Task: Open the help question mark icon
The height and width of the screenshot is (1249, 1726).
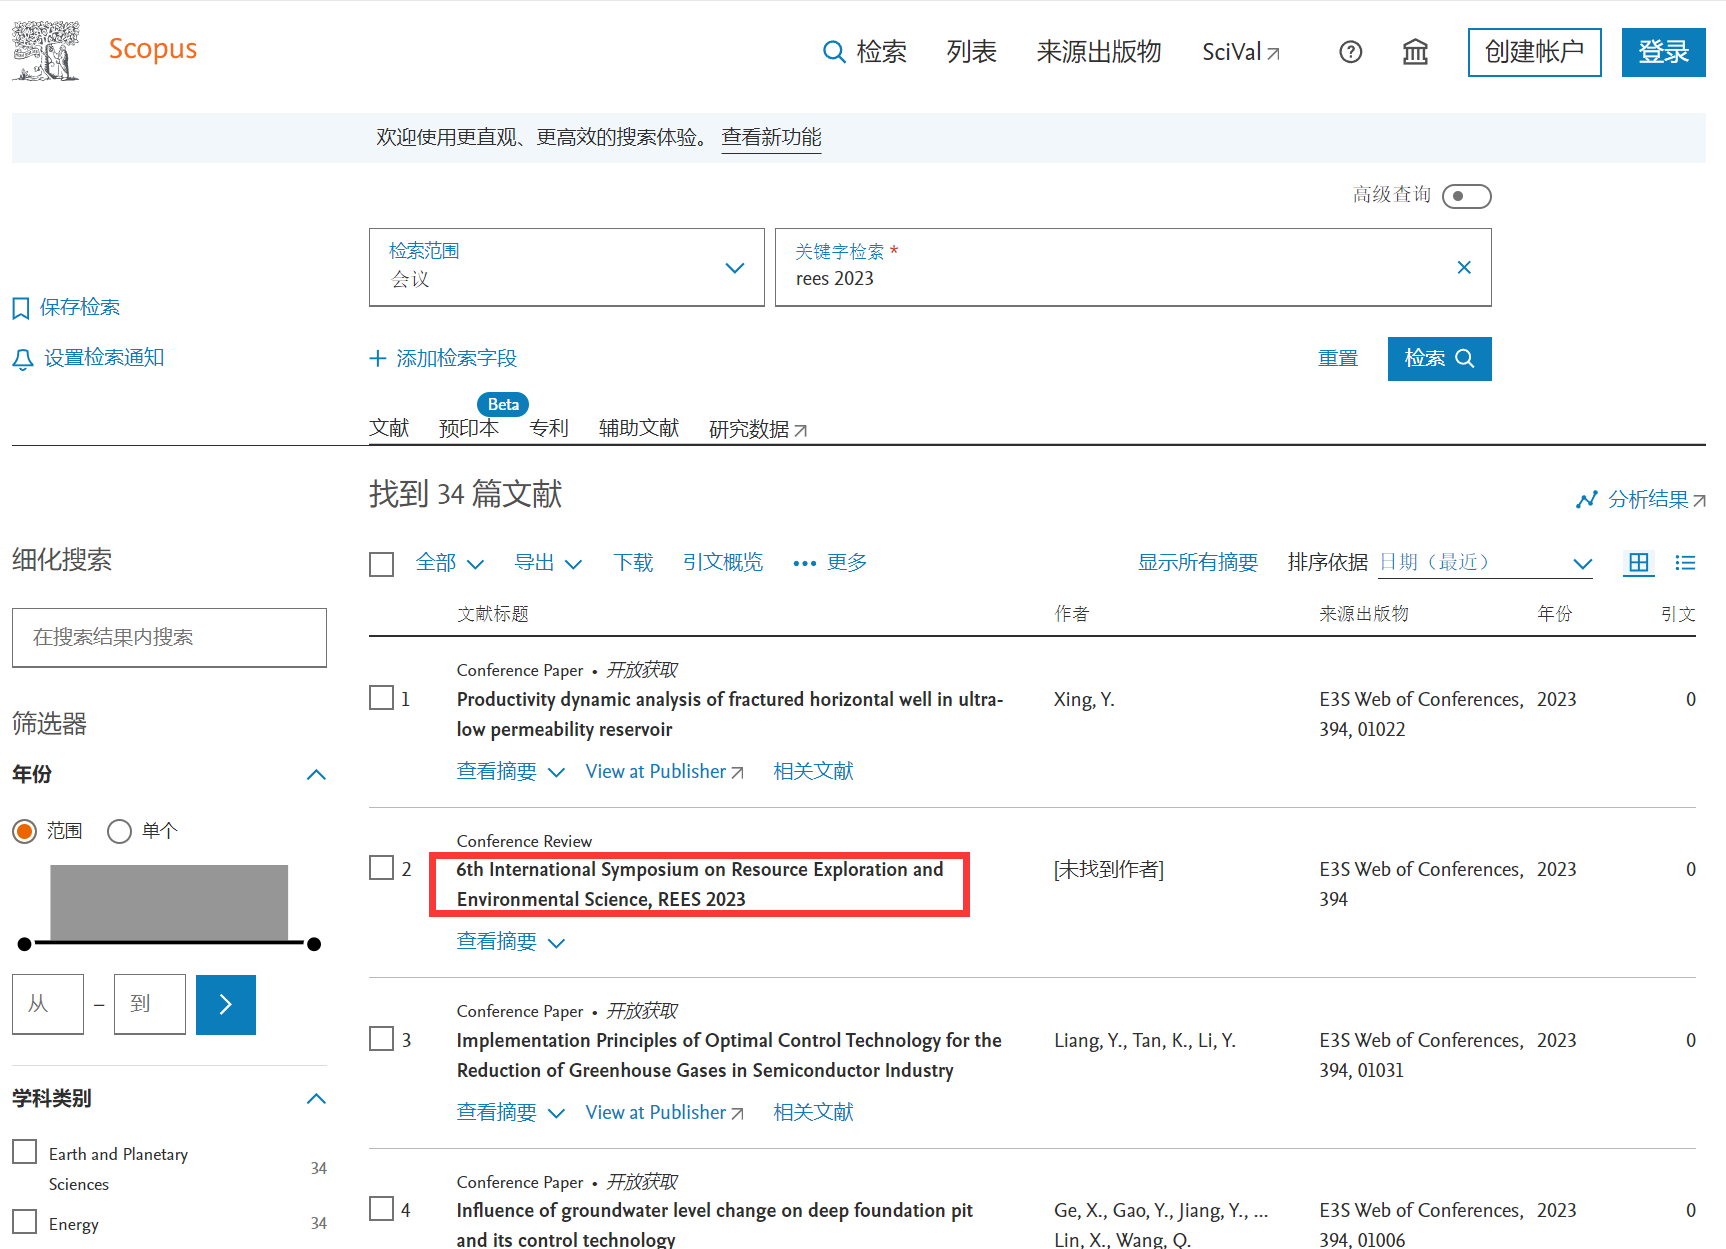Action: click(x=1351, y=52)
